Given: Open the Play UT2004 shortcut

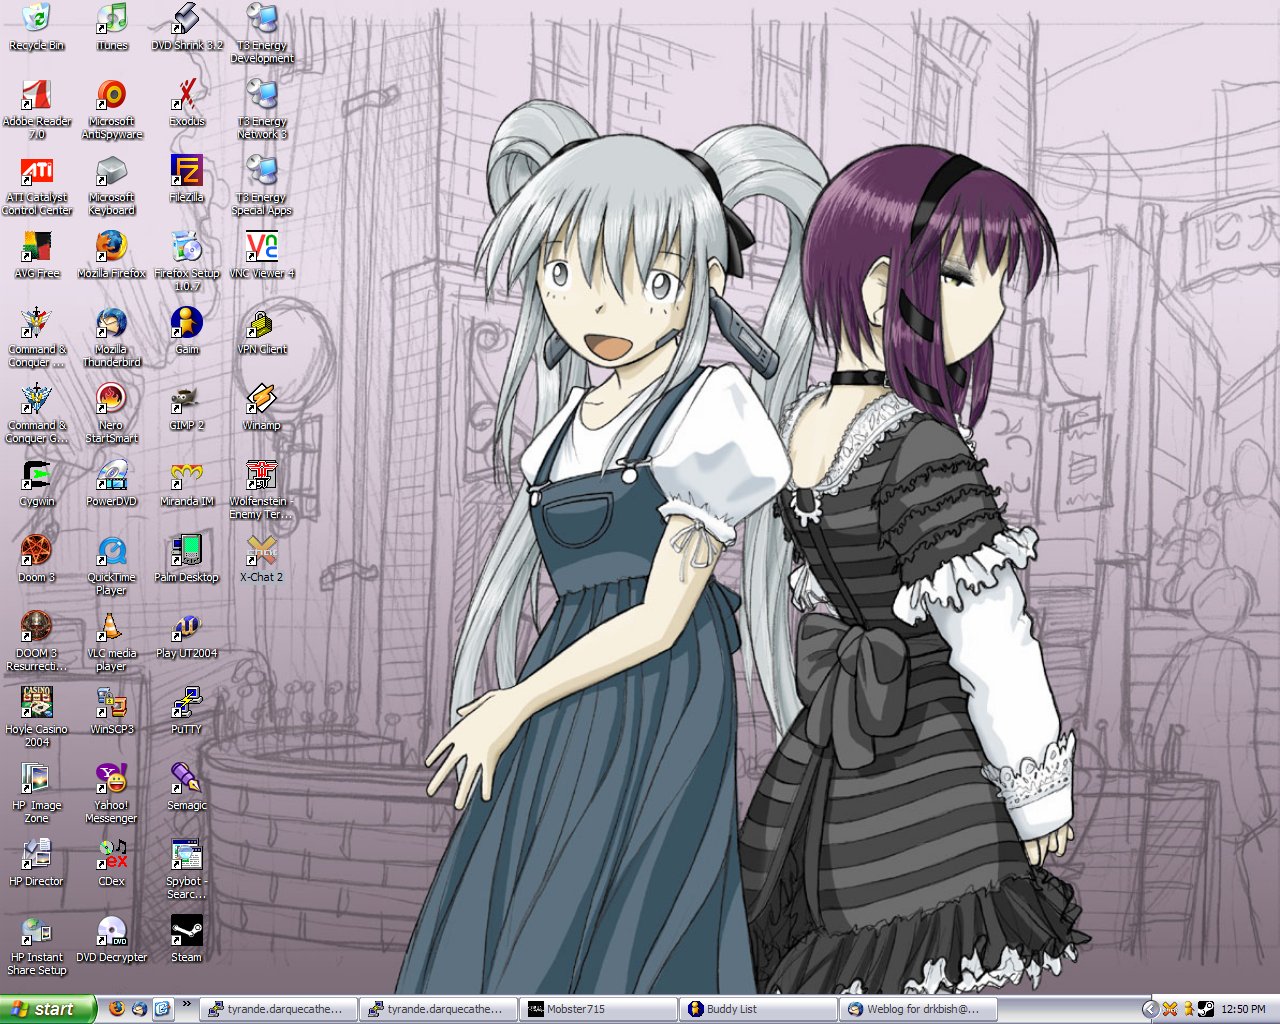Looking at the screenshot, I should pyautogui.click(x=187, y=635).
